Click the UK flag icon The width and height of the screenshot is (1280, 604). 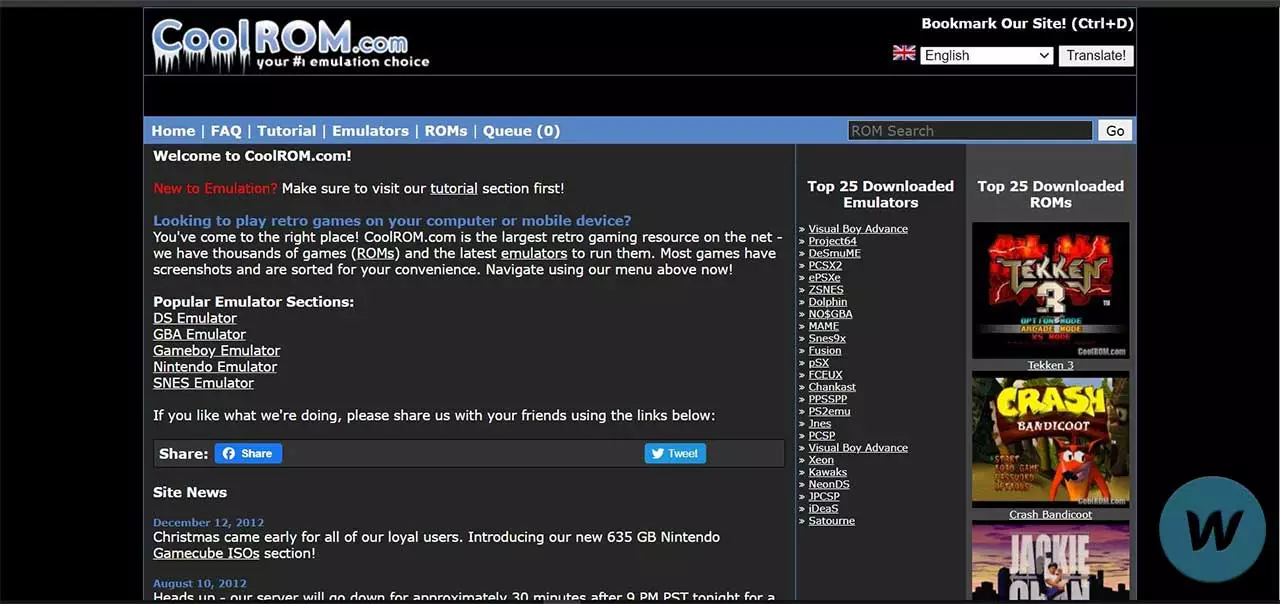(904, 54)
